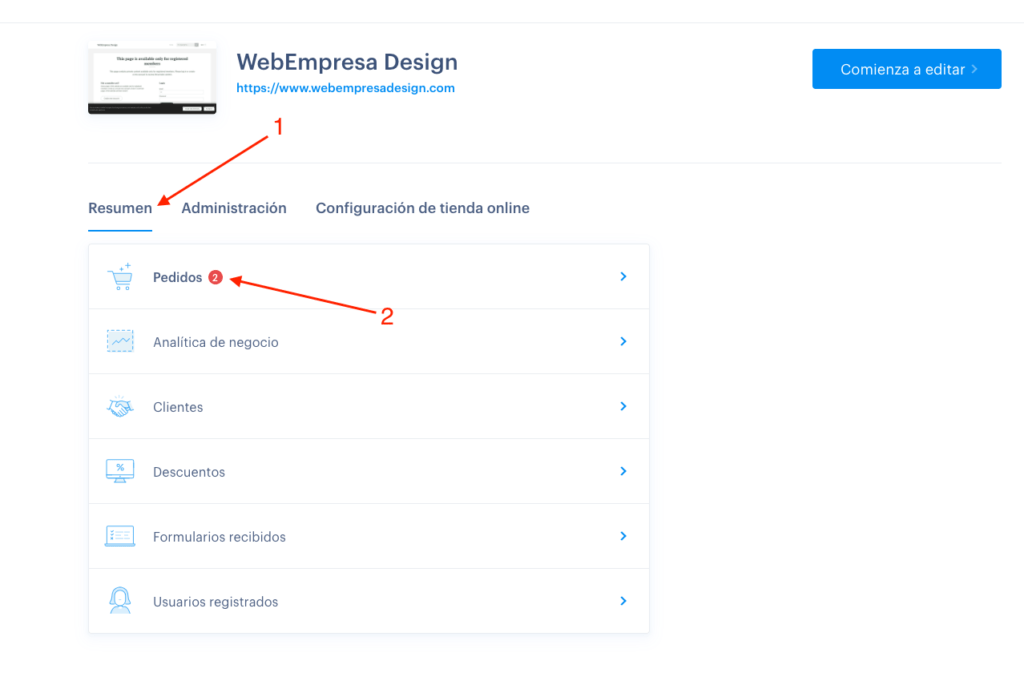Click the Comienza a editar button
Viewport: 1024px width, 689px height.
[906, 69]
